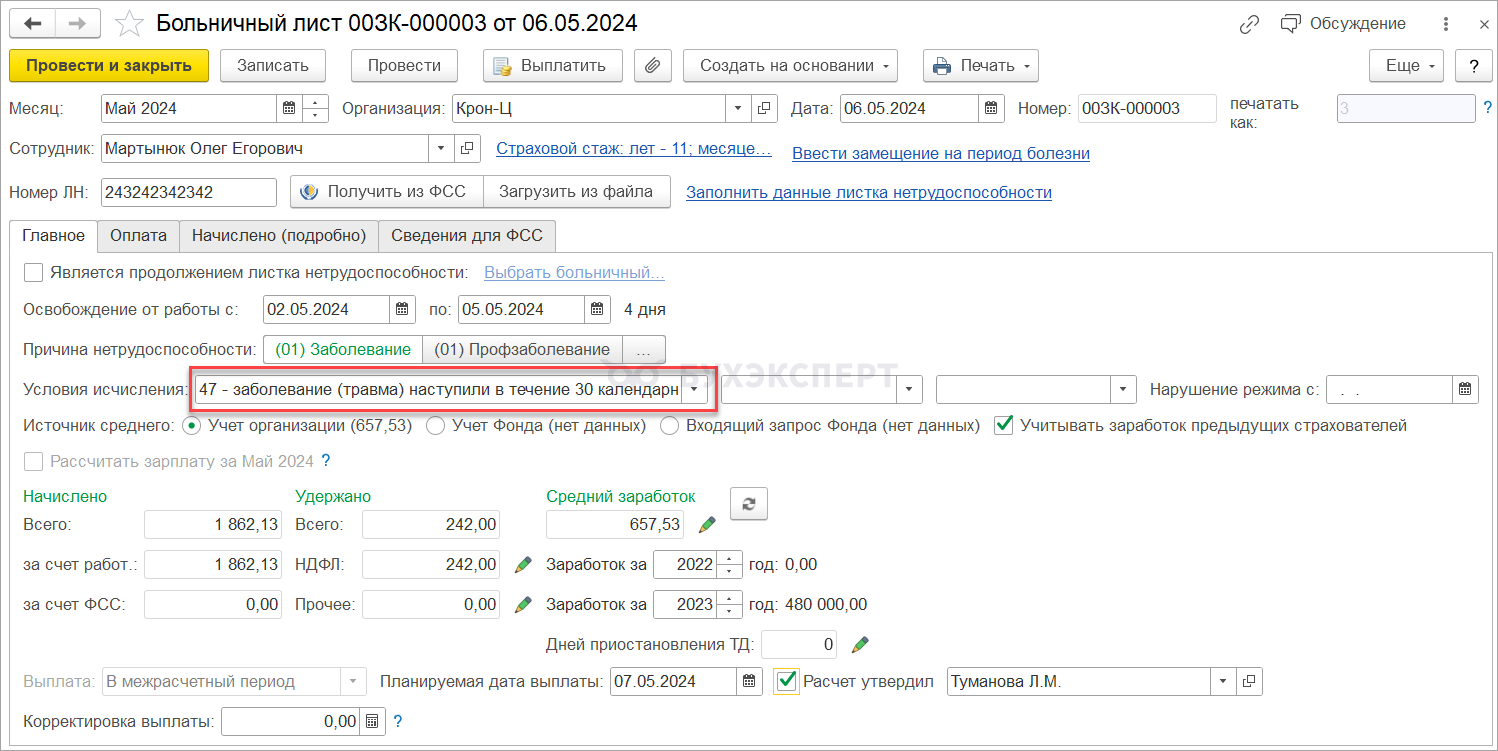Copy link to document via chain icon

point(1248,24)
